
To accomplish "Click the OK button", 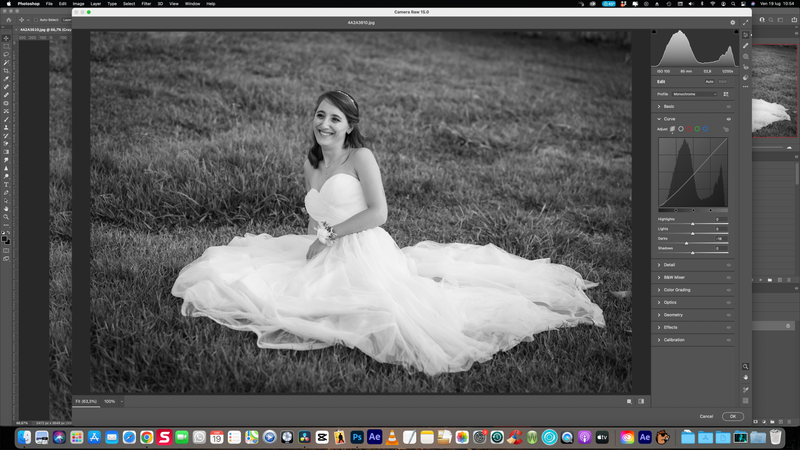I will click(x=733, y=416).
